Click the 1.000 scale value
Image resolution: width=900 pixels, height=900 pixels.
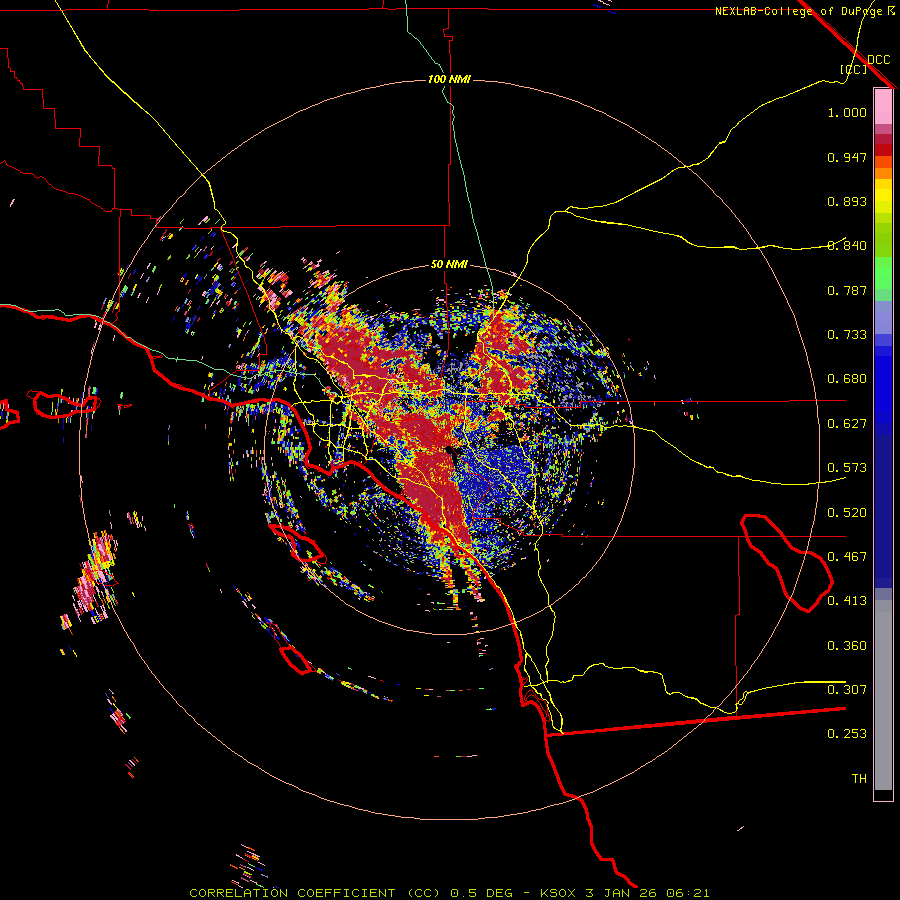[847, 112]
